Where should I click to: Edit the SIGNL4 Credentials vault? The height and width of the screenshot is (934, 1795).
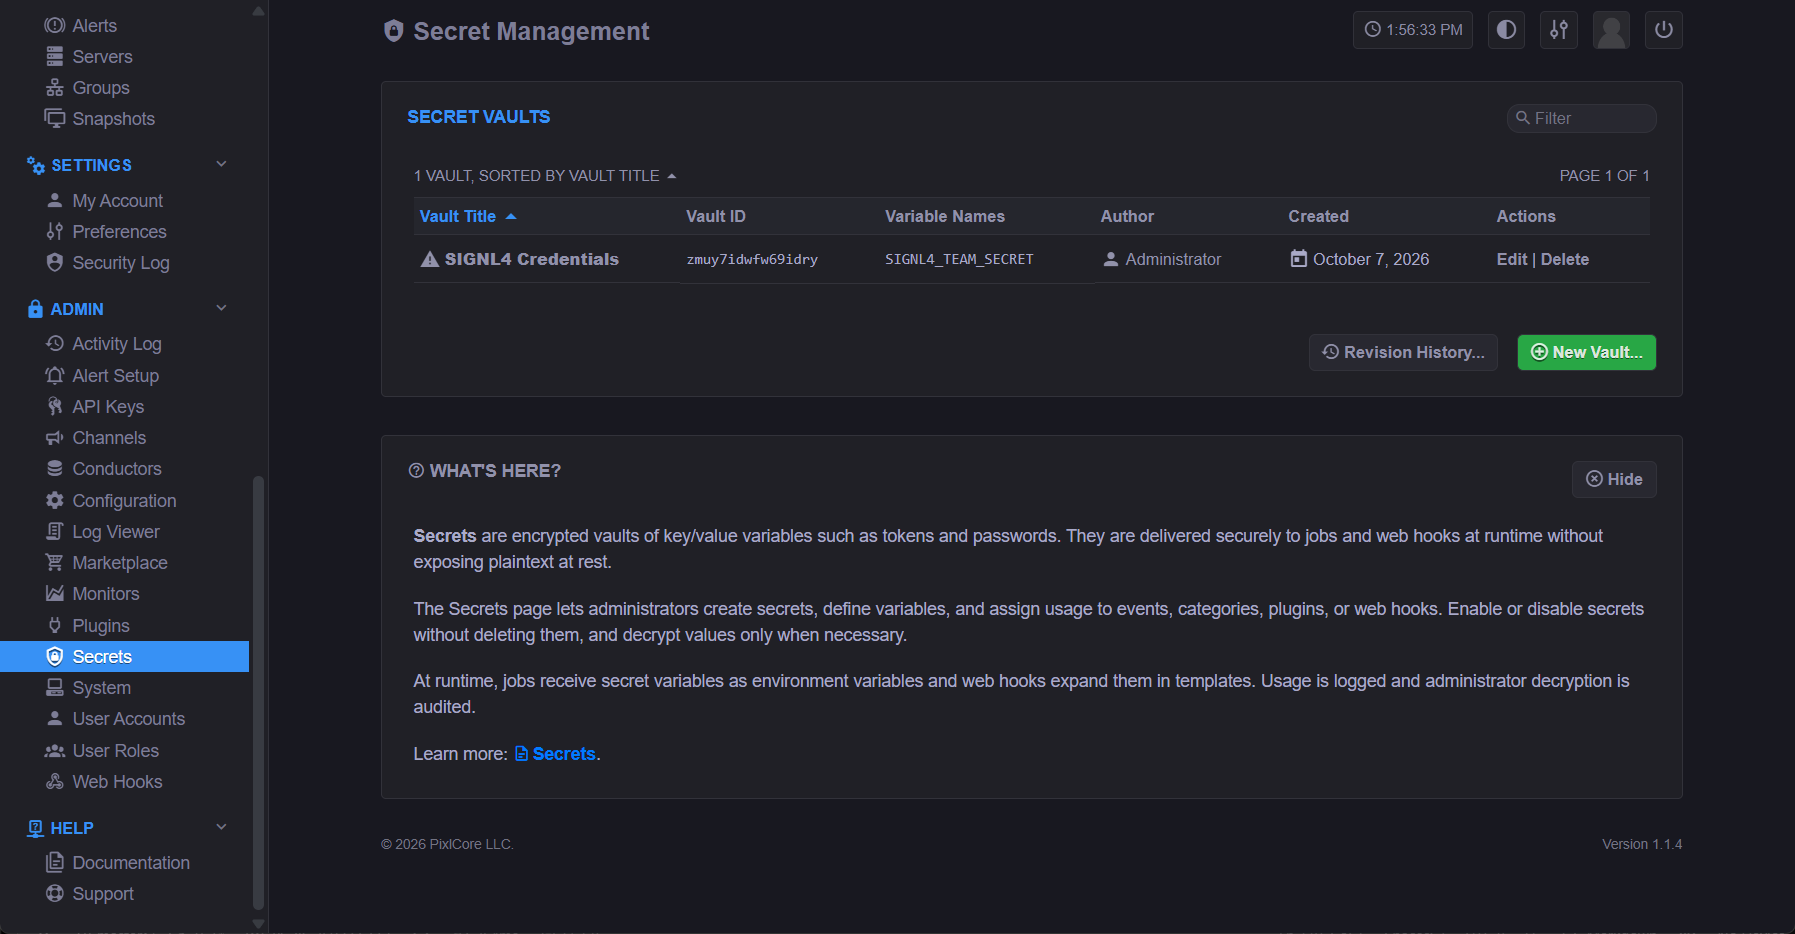1511,259
